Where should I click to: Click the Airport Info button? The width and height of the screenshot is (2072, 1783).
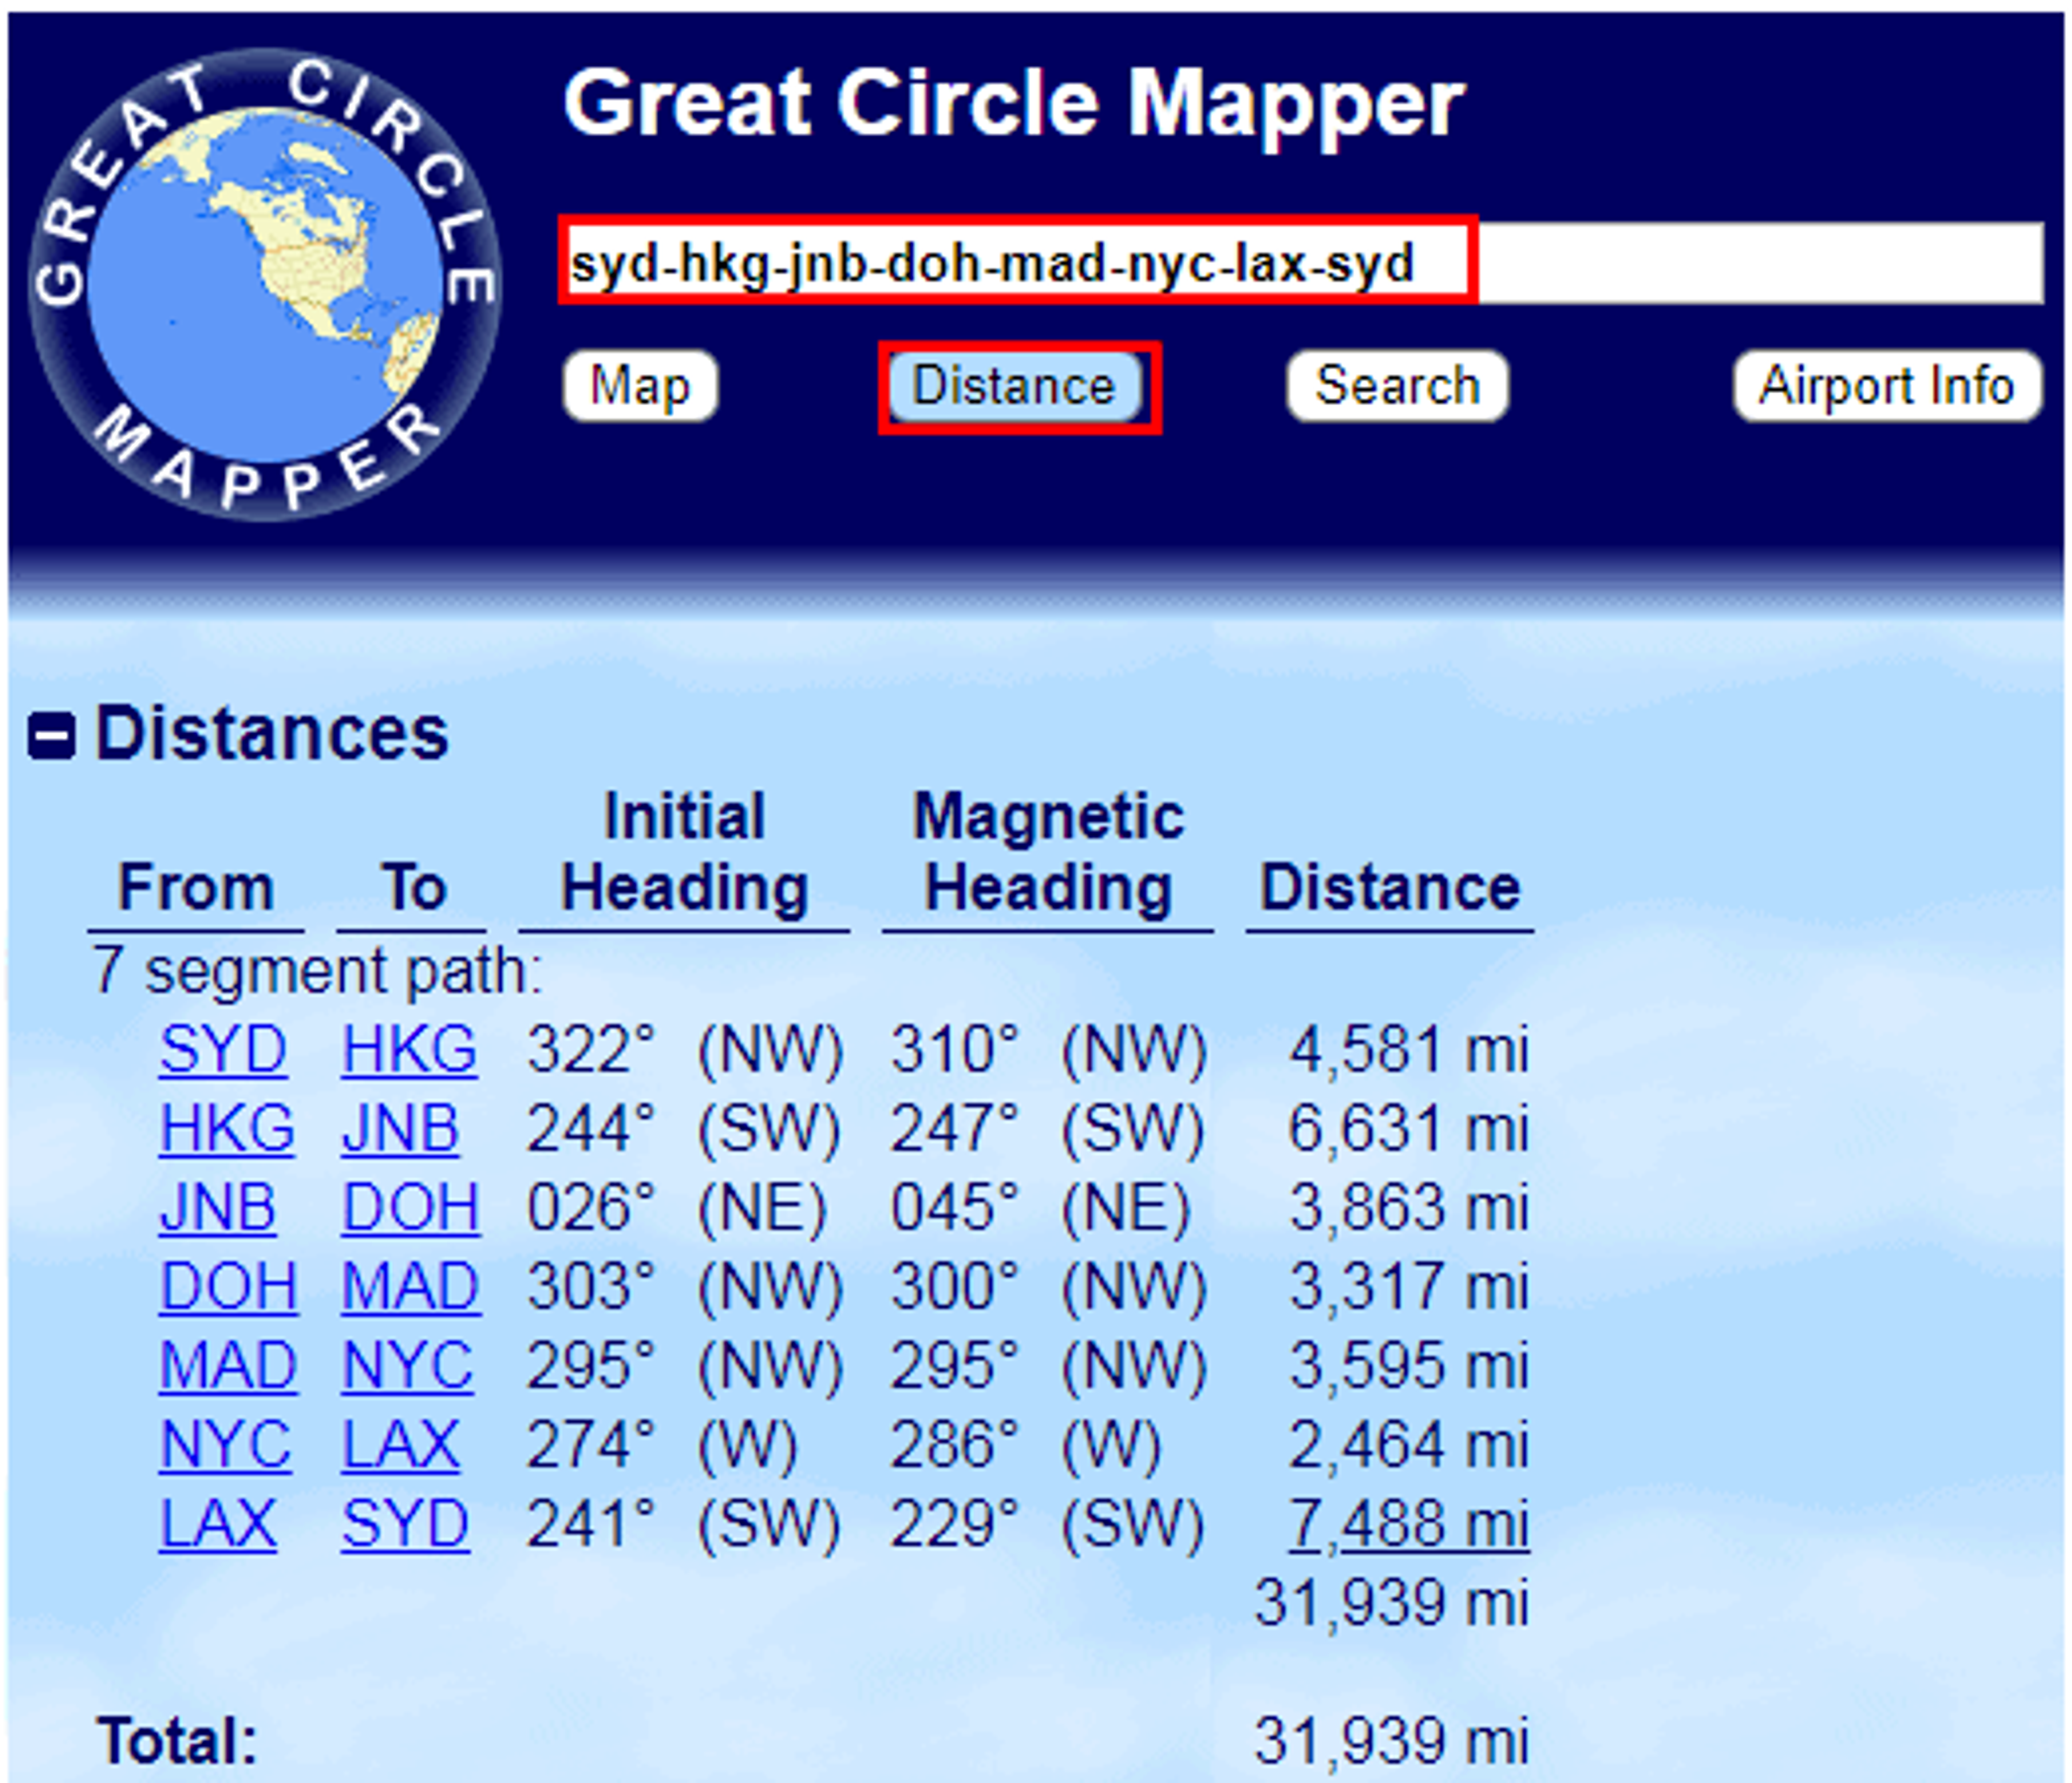[x=1887, y=386]
